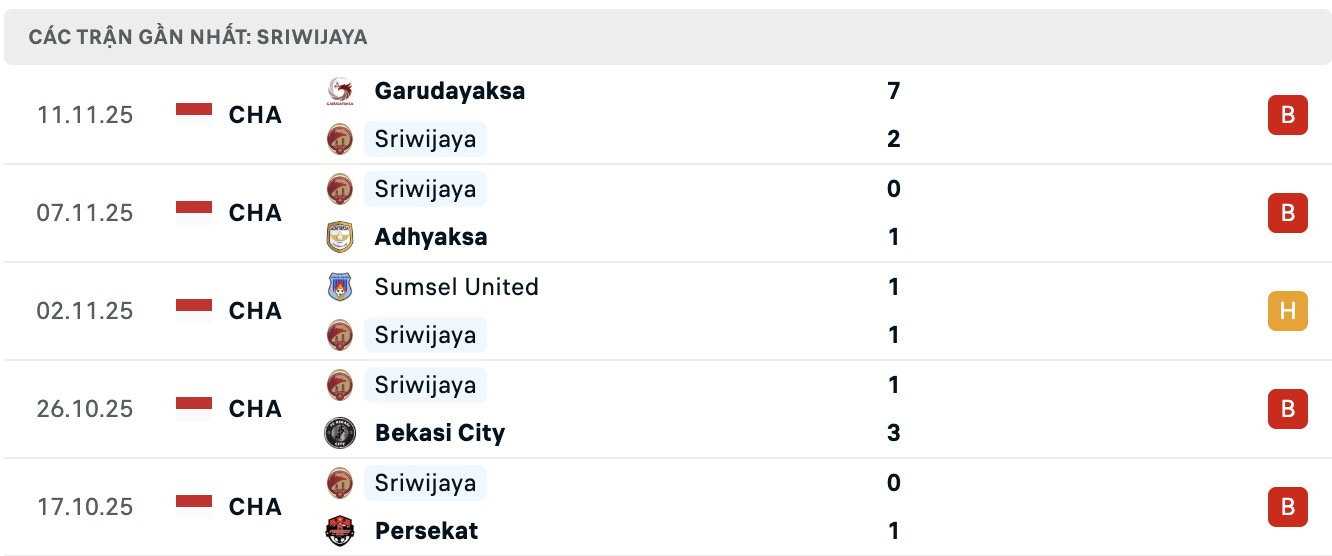Click Indonesia flag icon beside 07.11.25
The width and height of the screenshot is (1332, 556).
coord(194,213)
